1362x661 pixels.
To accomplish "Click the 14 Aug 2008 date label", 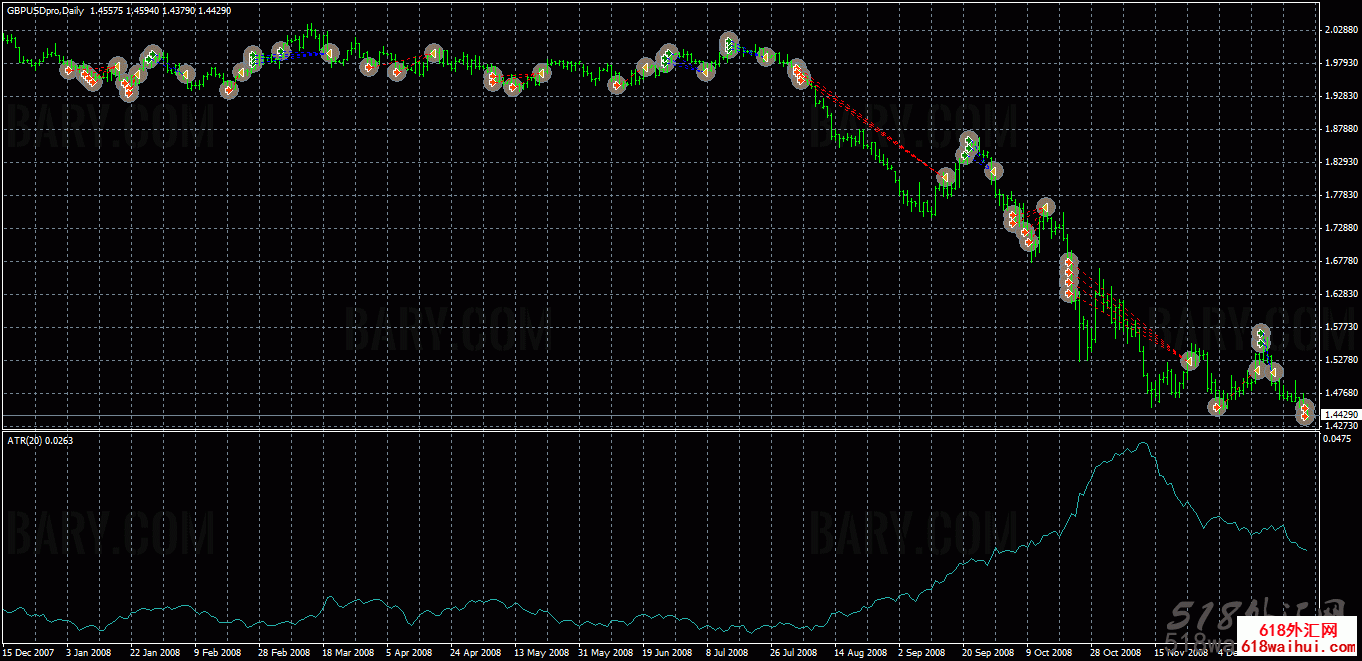I will pos(859,652).
